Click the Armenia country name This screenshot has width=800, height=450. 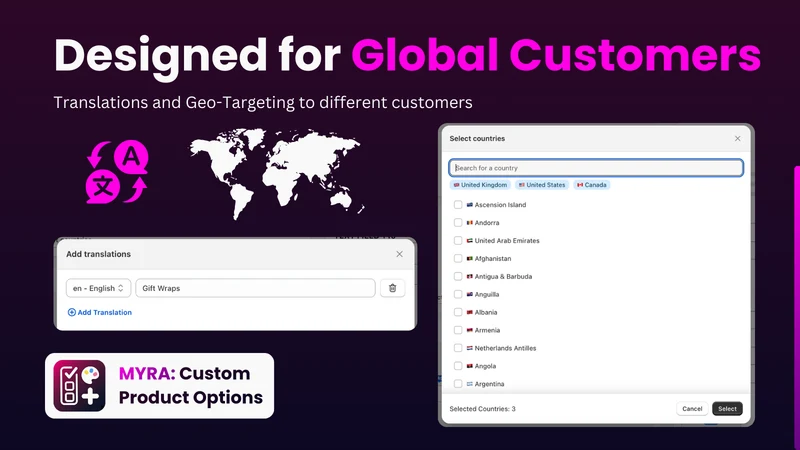point(487,330)
